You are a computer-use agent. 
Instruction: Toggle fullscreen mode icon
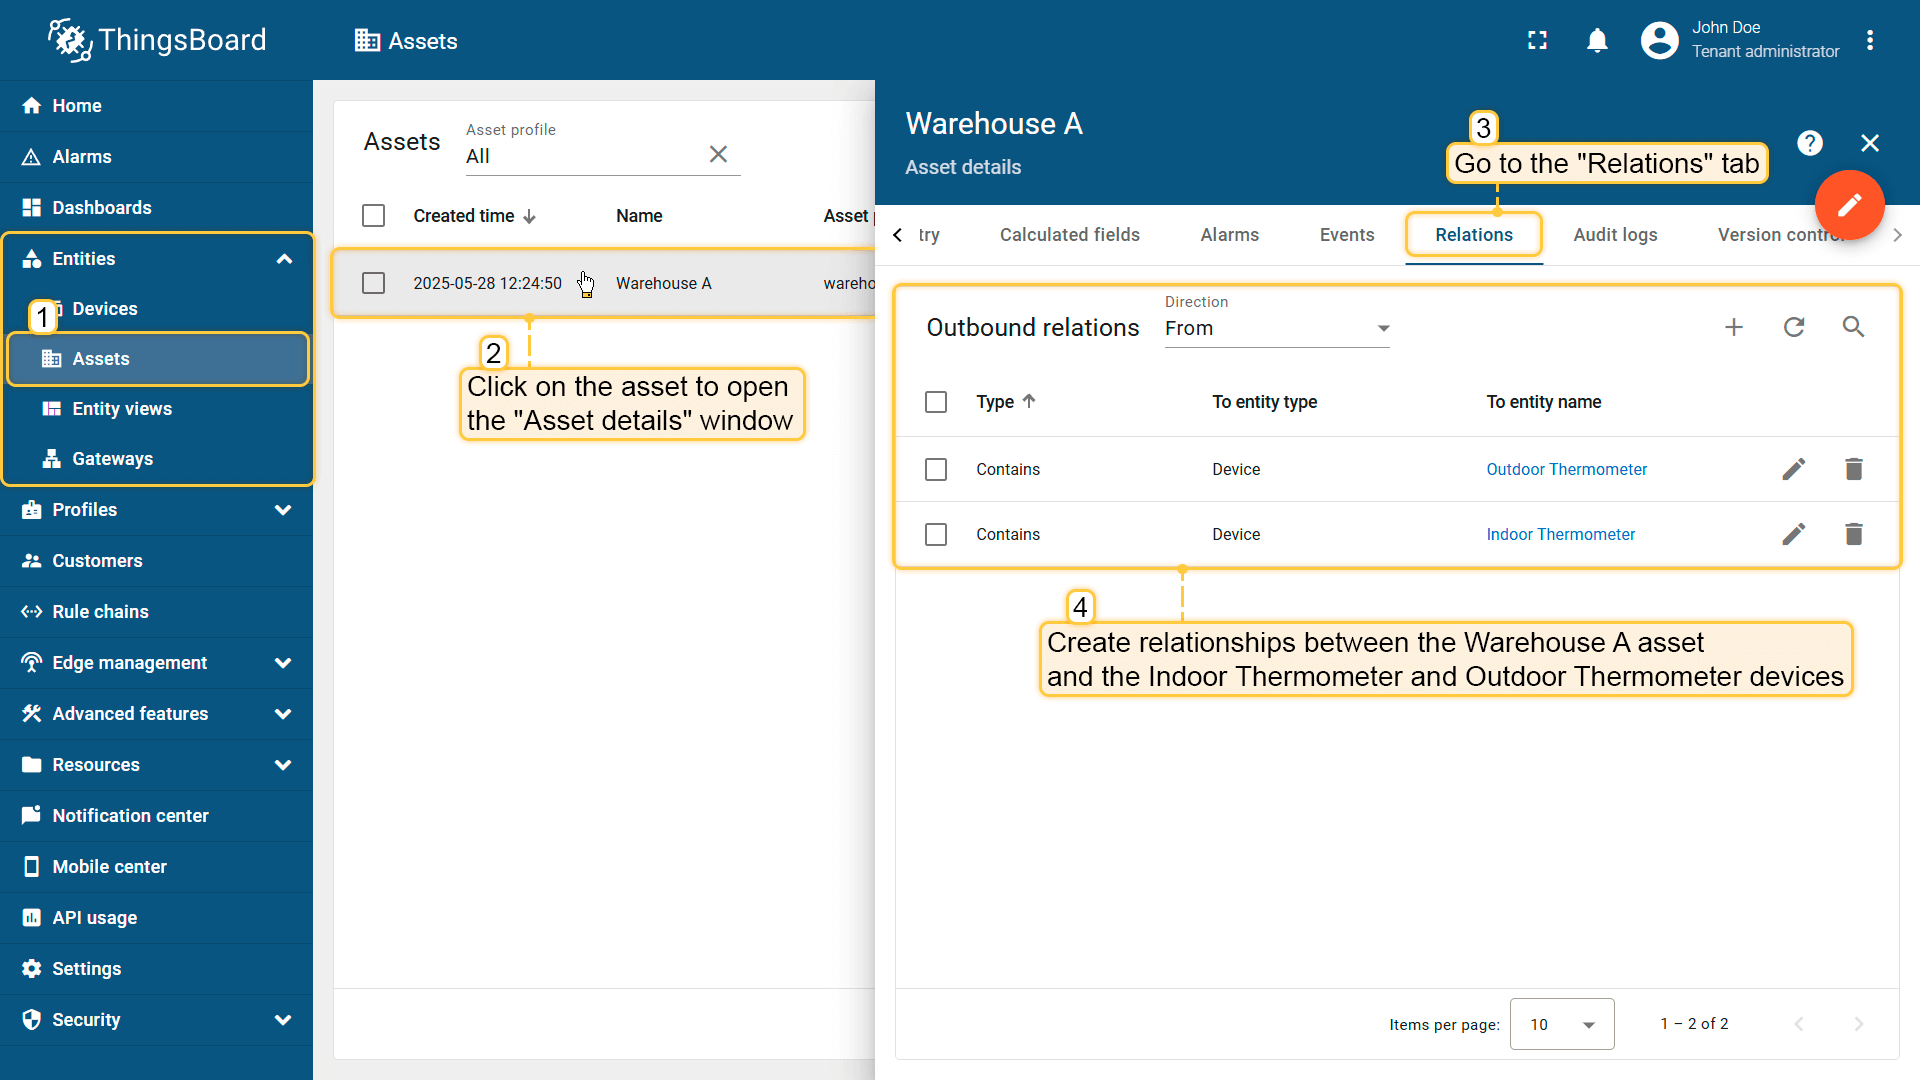pos(1537,40)
